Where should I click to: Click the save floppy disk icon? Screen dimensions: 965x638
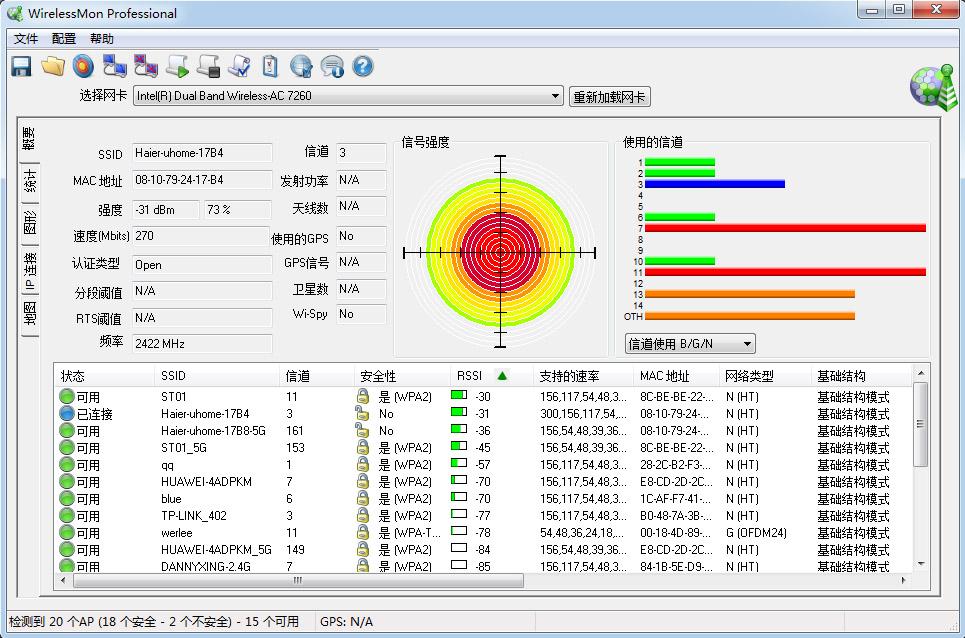(x=22, y=66)
